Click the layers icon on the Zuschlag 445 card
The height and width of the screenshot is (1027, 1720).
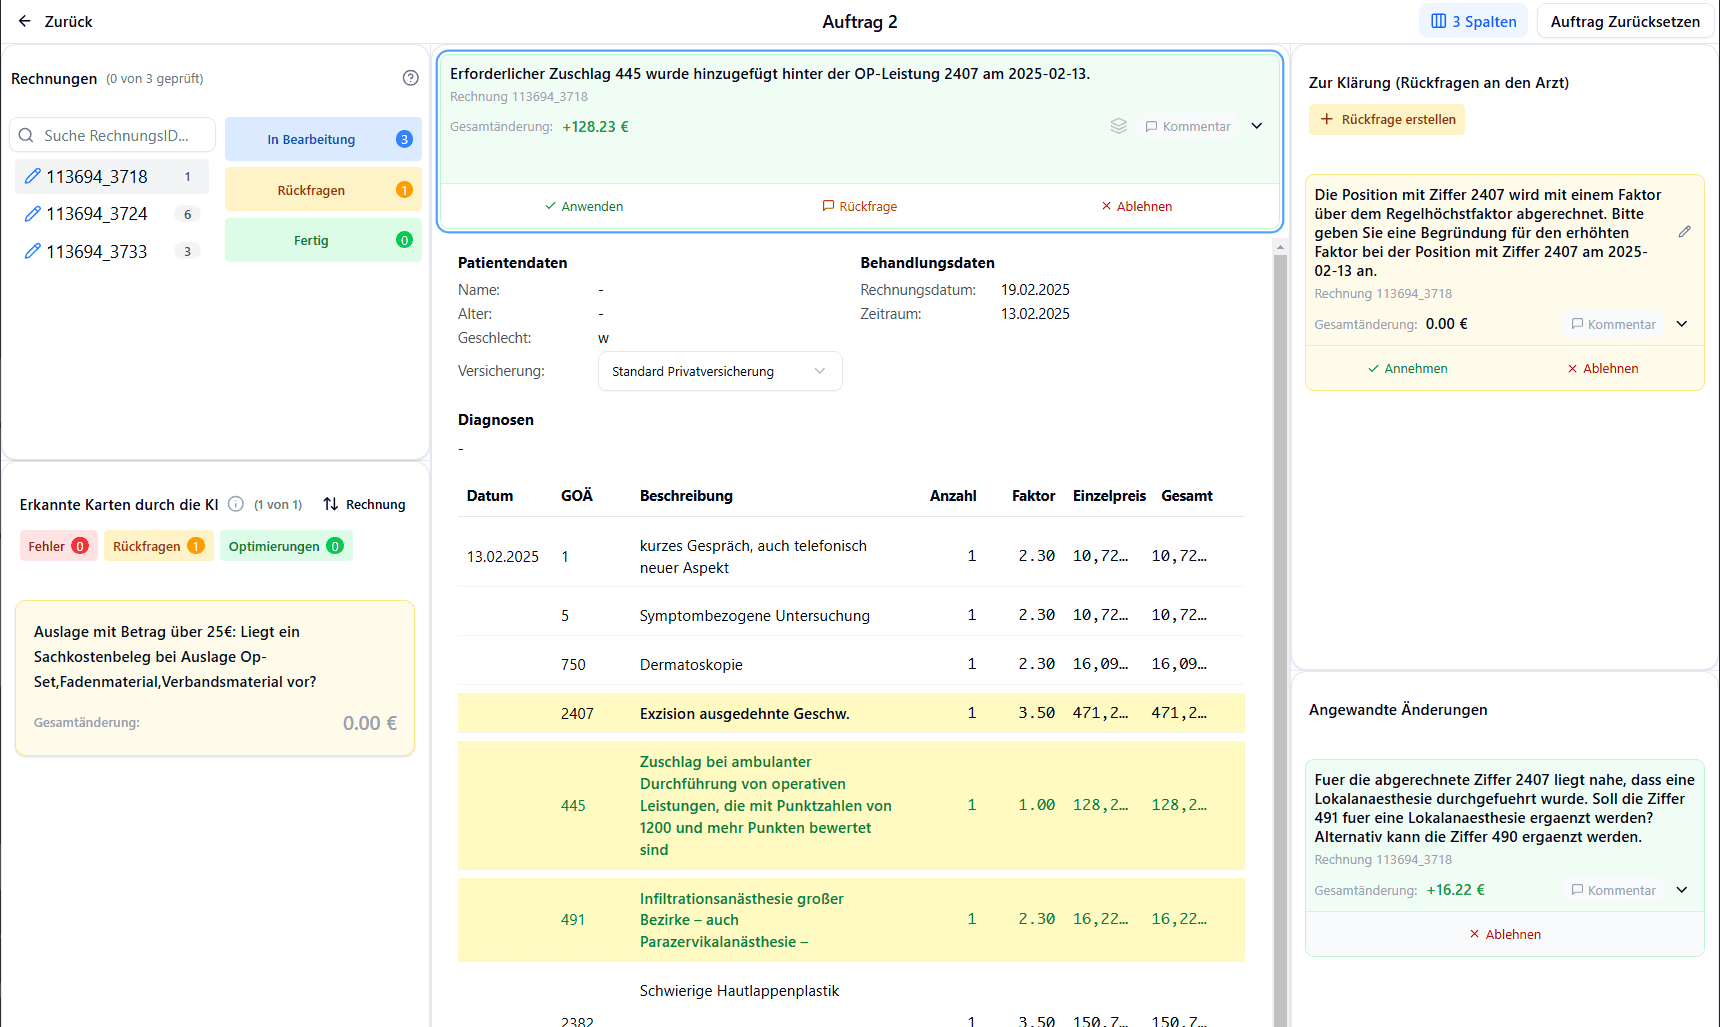click(1118, 126)
